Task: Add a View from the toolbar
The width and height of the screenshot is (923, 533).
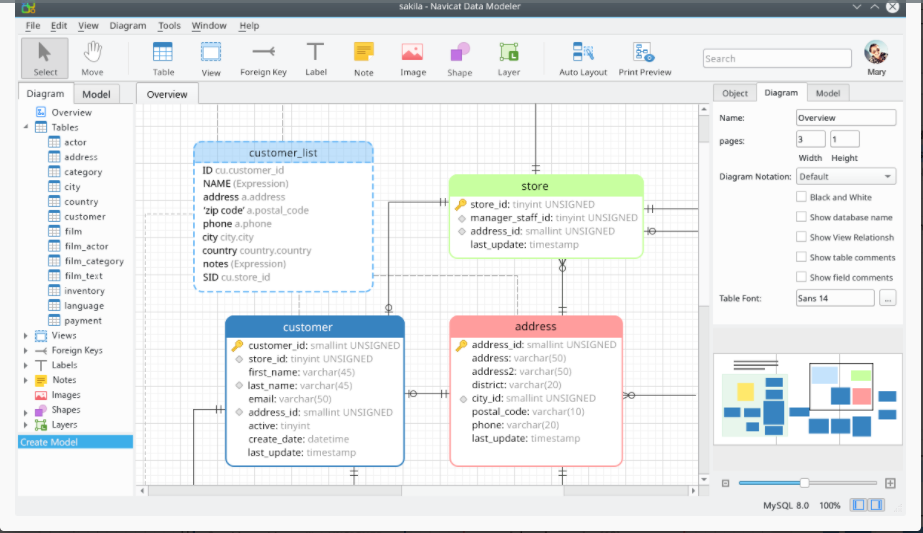Action: 211,58
